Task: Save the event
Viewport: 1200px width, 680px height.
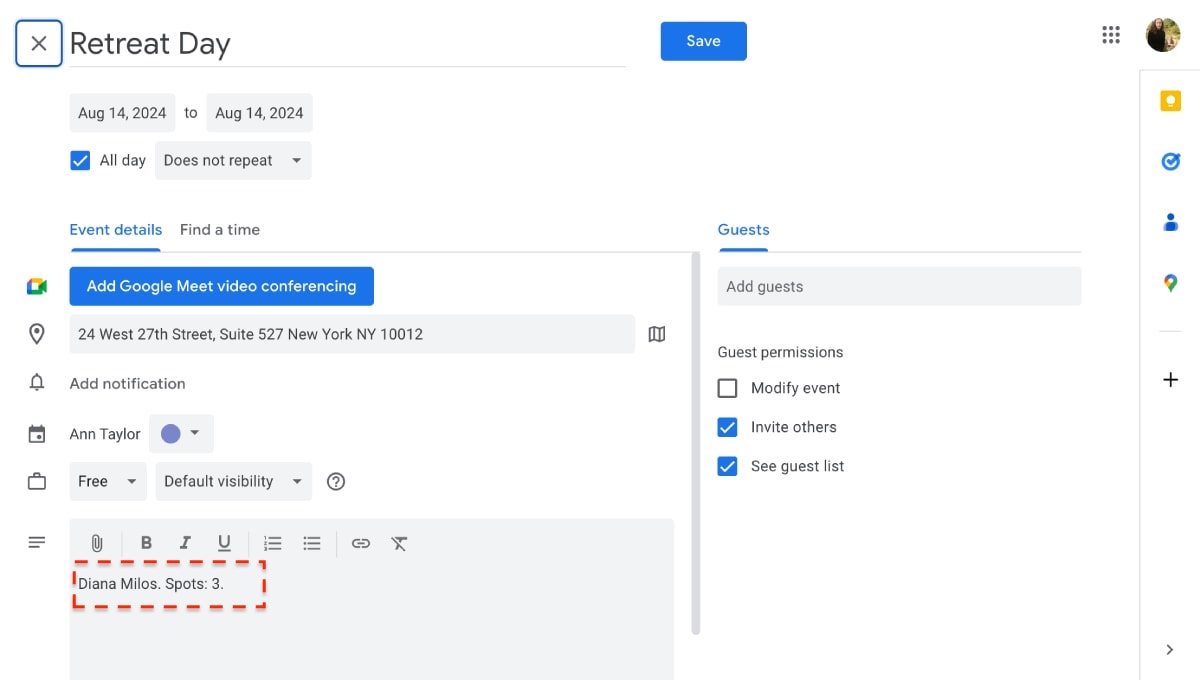Action: pyautogui.click(x=703, y=41)
